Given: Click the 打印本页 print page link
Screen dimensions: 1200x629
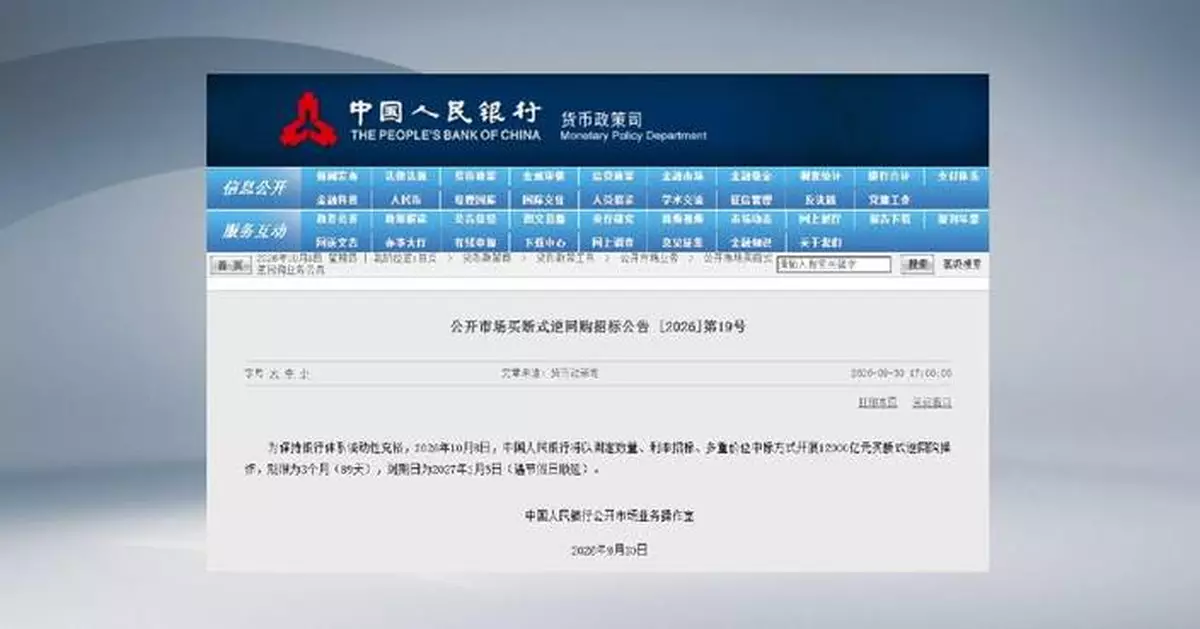Looking at the screenshot, I should pyautogui.click(x=877, y=402).
